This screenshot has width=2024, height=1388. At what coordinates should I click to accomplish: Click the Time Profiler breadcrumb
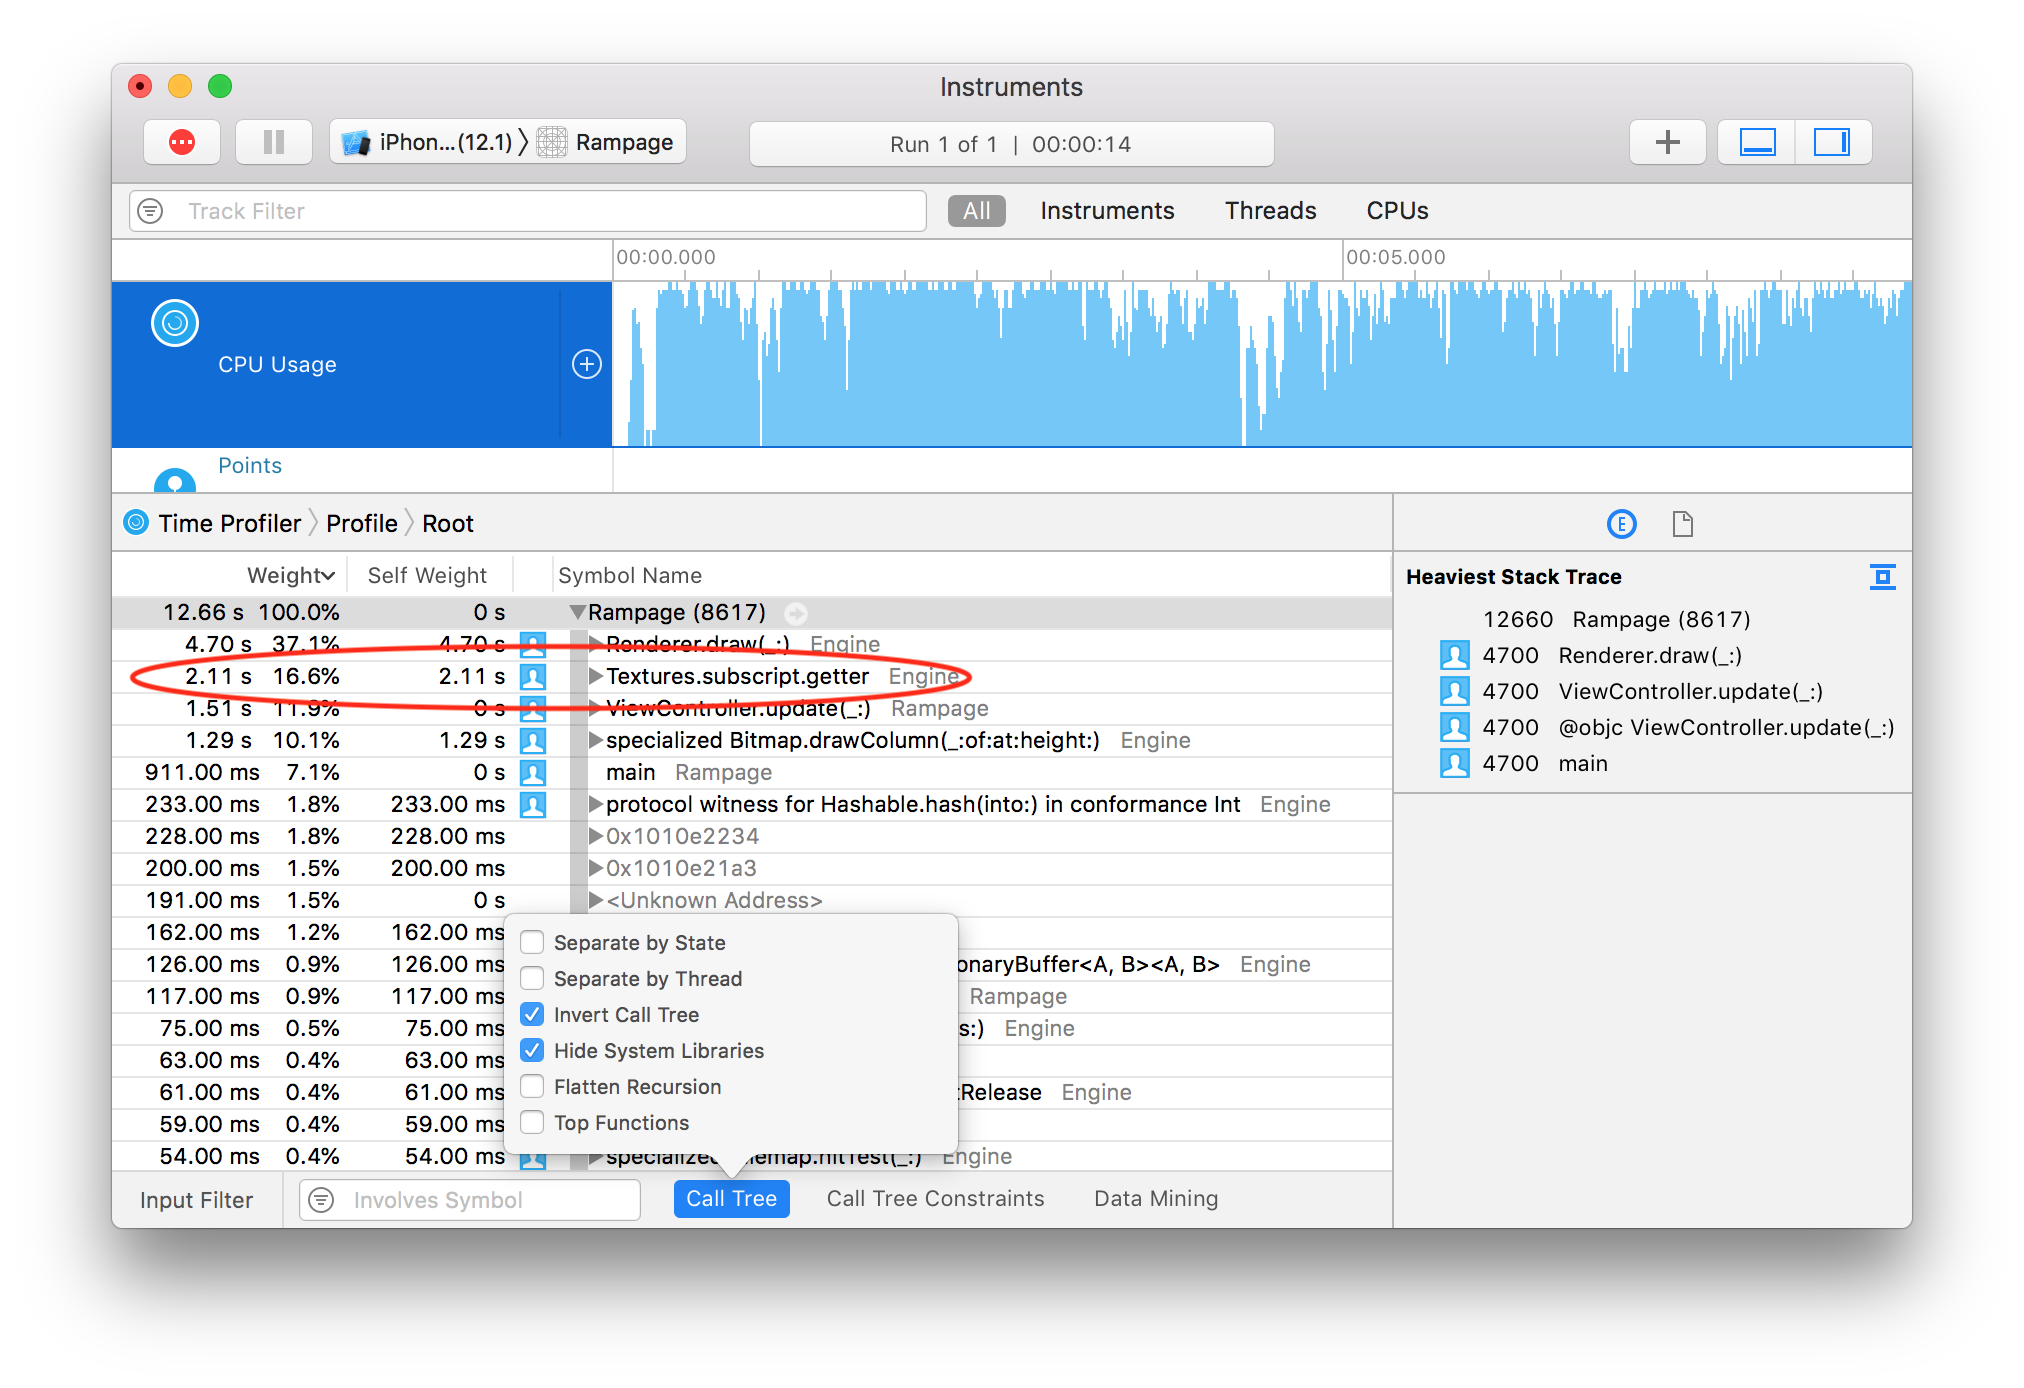229,523
